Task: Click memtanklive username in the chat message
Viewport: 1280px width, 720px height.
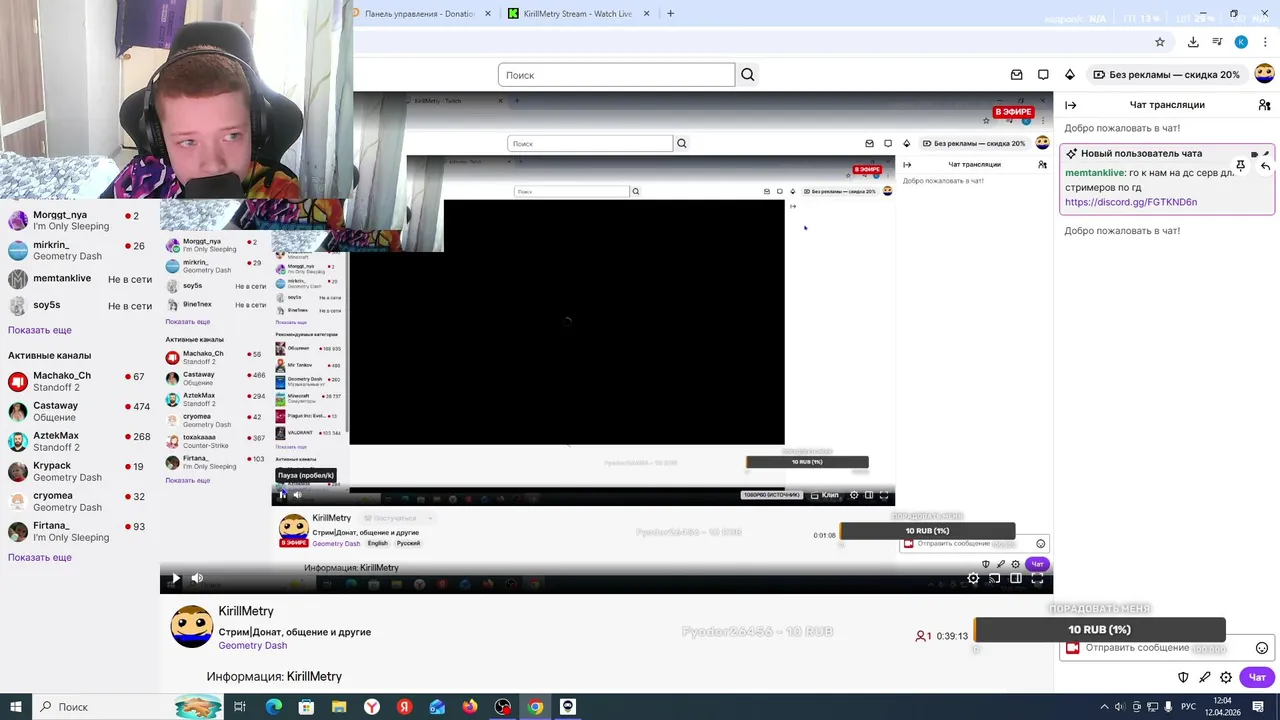Action: [x=1095, y=173]
